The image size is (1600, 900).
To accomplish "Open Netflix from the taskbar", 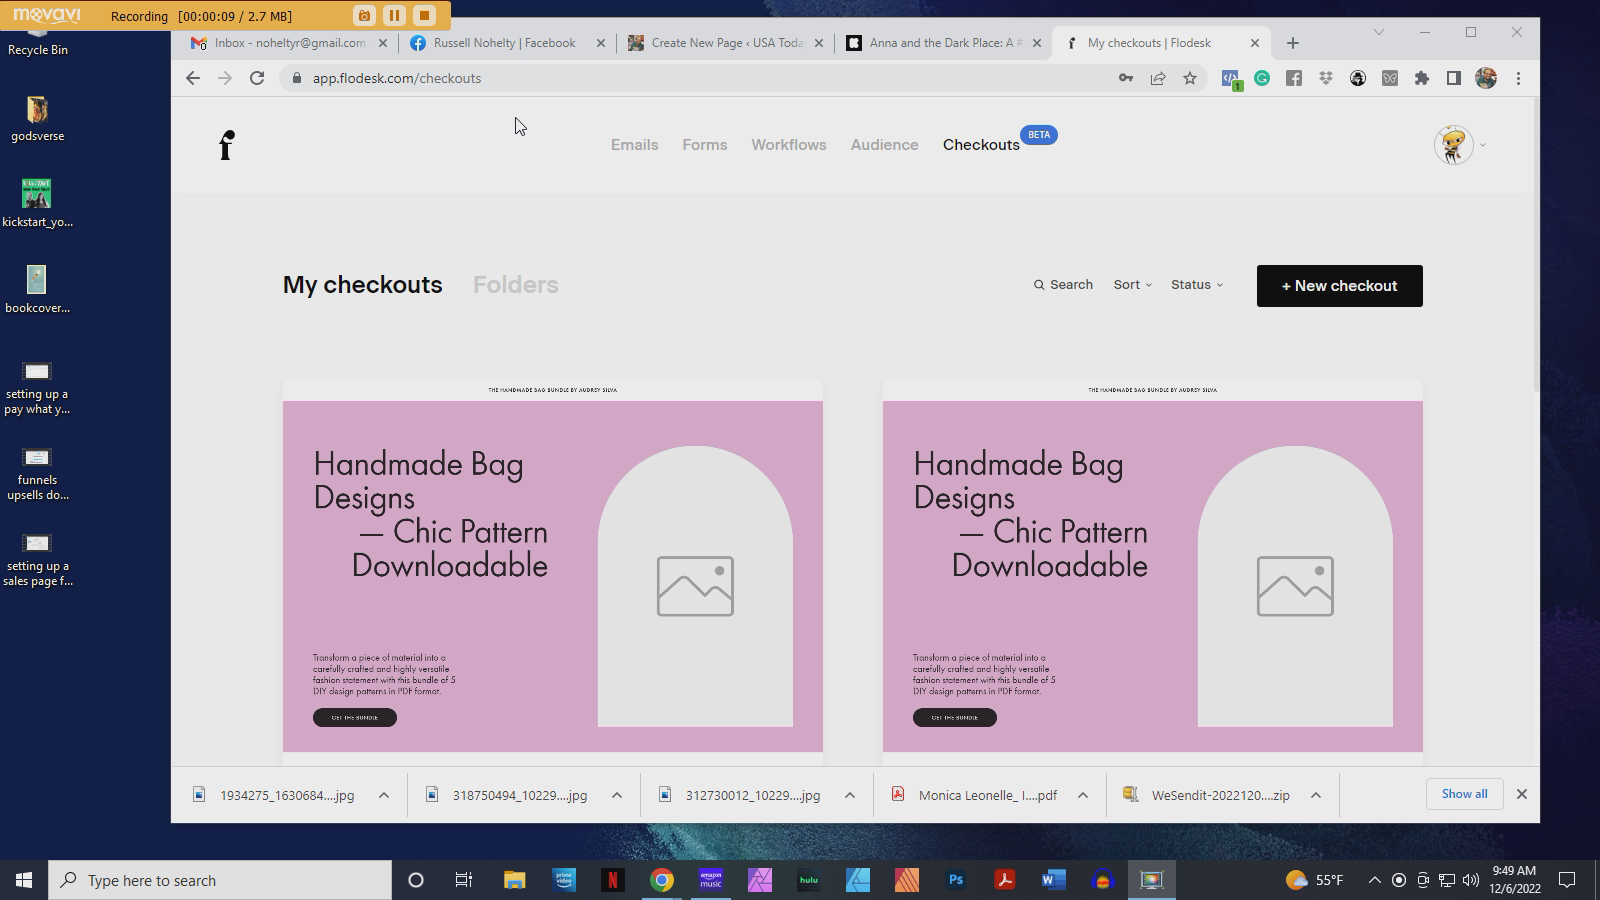I will [x=614, y=880].
